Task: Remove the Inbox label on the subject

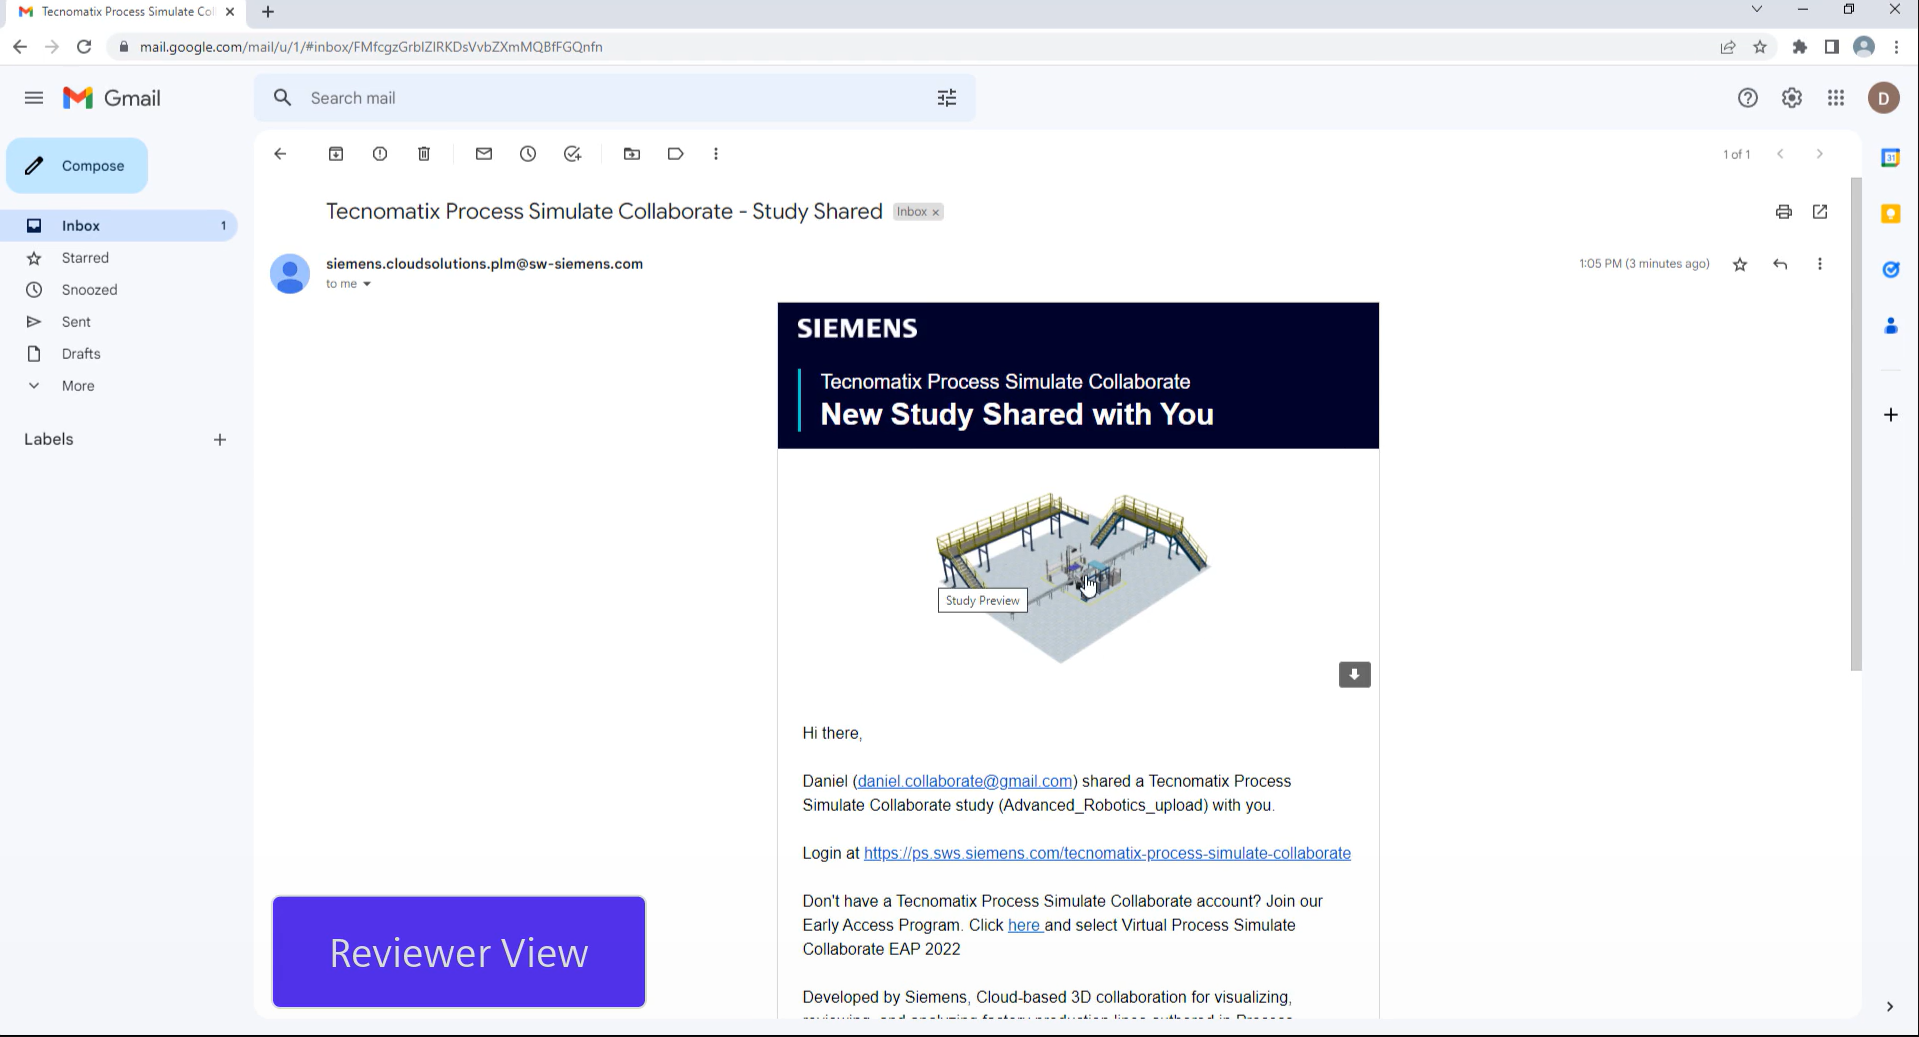Action: tap(935, 212)
